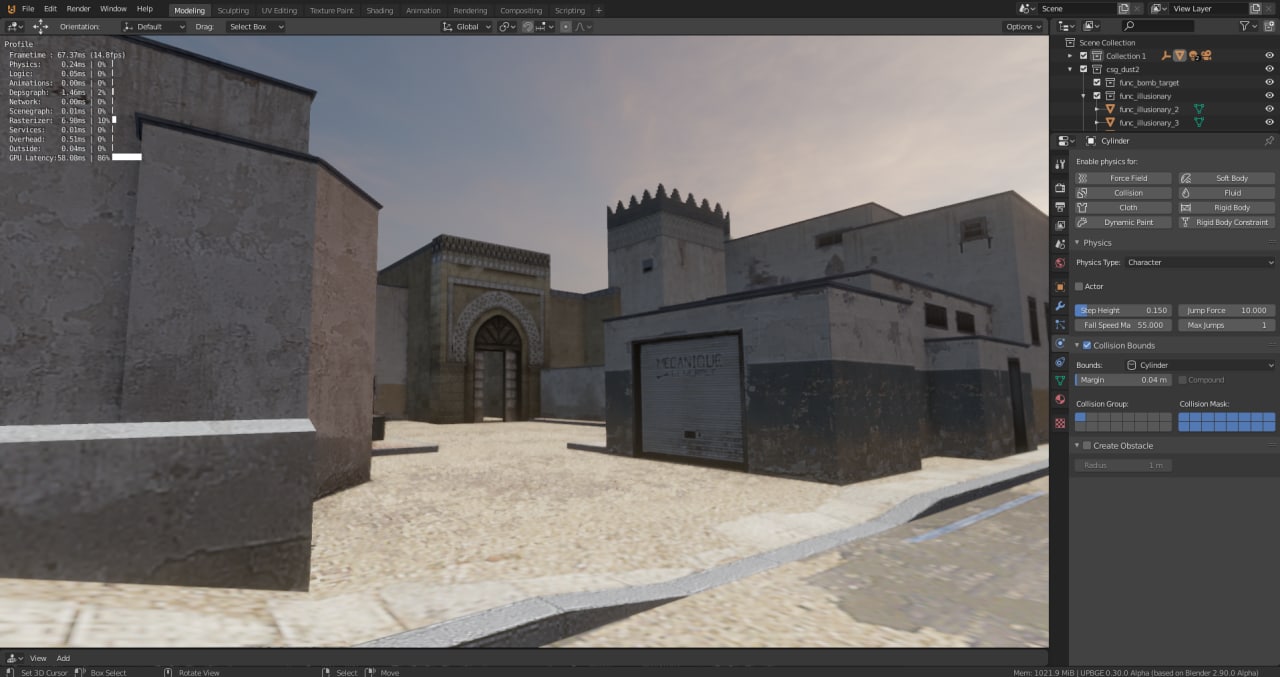
Task: Click the new scene icon
Action: point(1122,8)
